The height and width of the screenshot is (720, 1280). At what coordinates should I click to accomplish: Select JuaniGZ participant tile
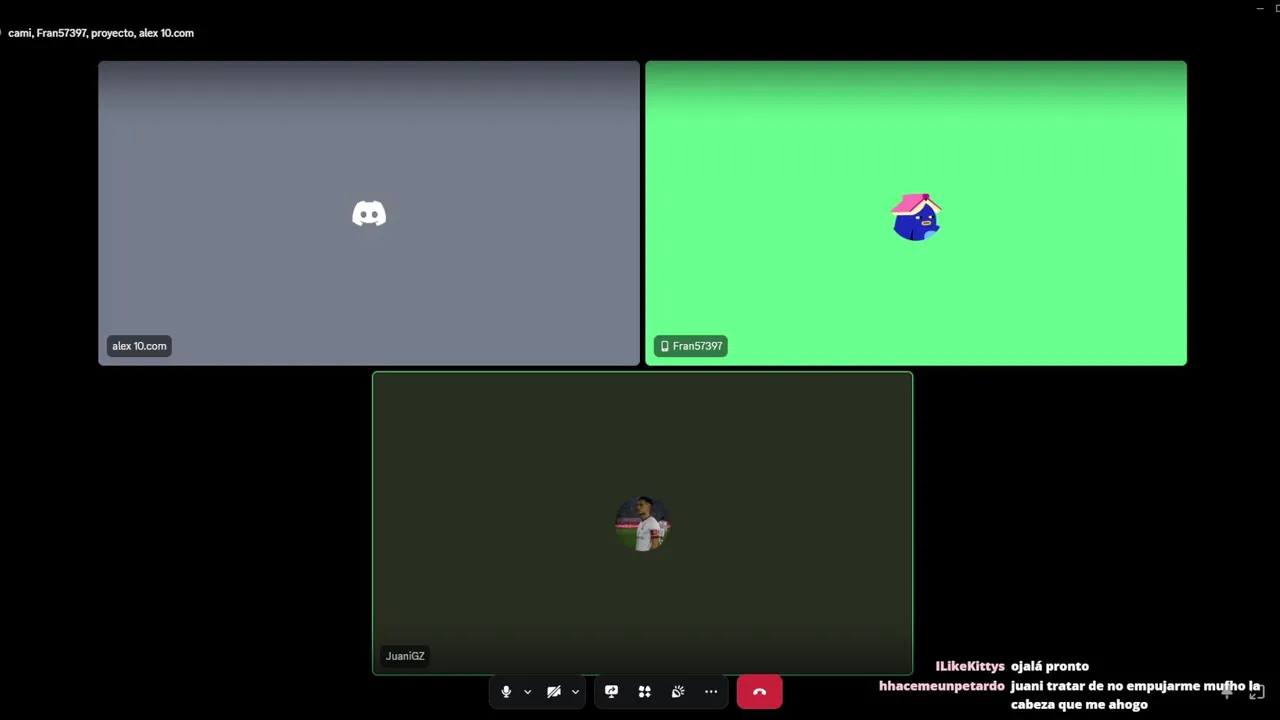[x=642, y=523]
